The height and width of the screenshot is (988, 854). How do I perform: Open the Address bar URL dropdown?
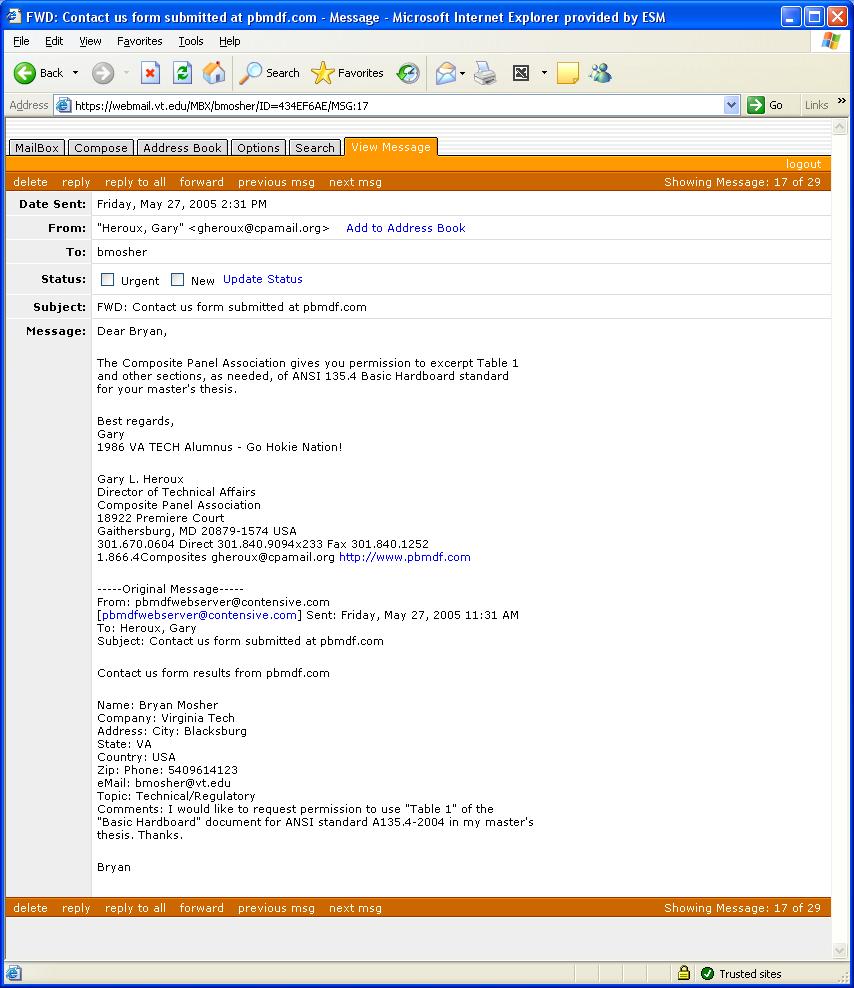pos(731,105)
